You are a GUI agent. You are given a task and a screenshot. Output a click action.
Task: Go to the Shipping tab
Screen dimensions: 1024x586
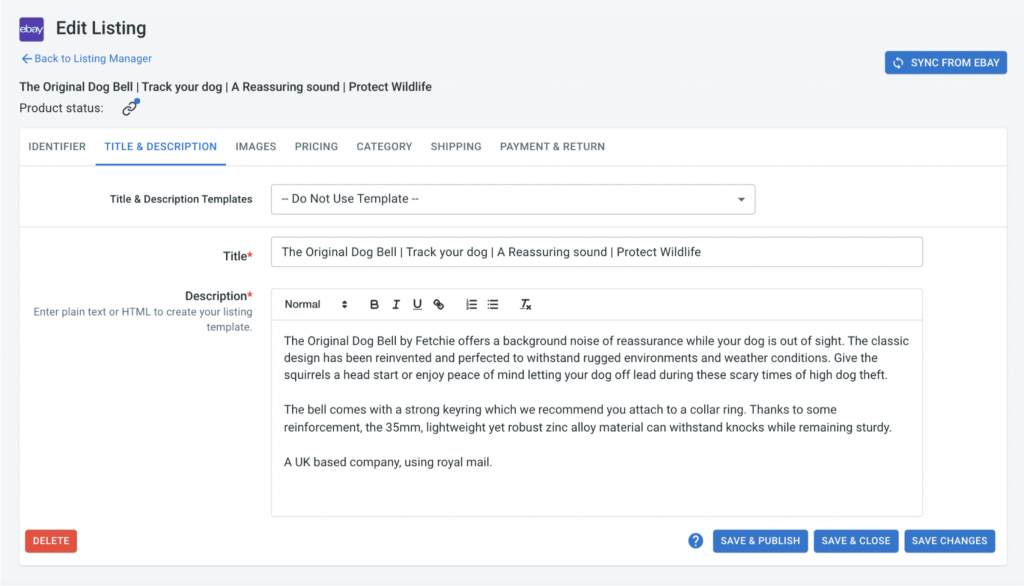pyautogui.click(x=456, y=147)
